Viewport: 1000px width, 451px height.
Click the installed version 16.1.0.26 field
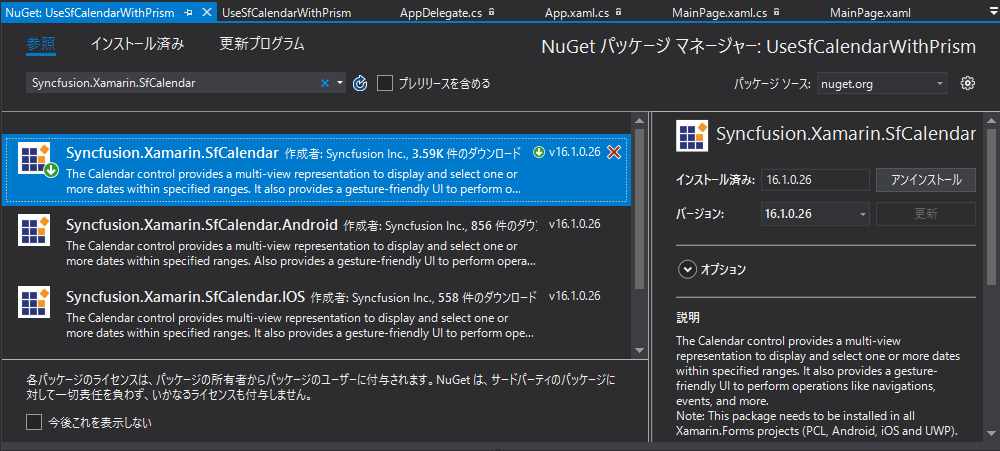pos(815,180)
